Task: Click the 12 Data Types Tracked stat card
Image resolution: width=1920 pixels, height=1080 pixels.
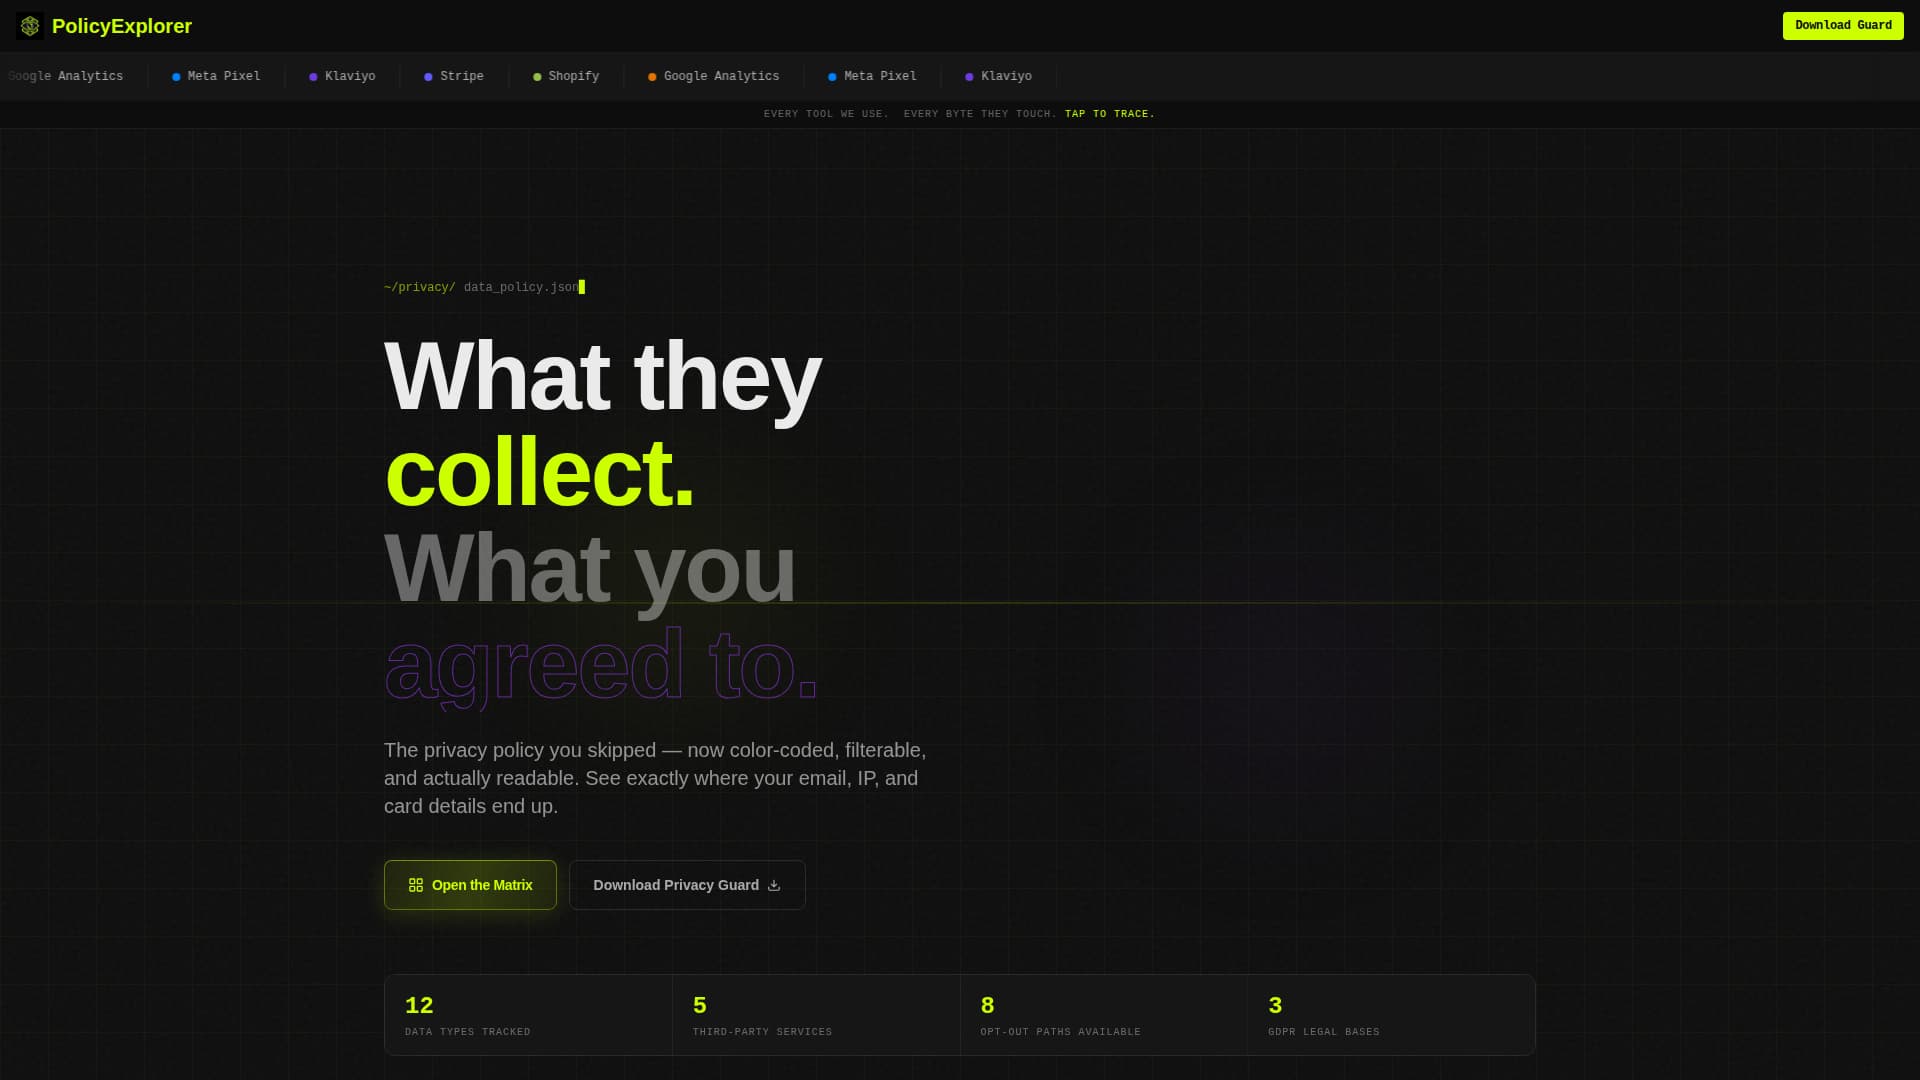Action: [x=528, y=1014]
